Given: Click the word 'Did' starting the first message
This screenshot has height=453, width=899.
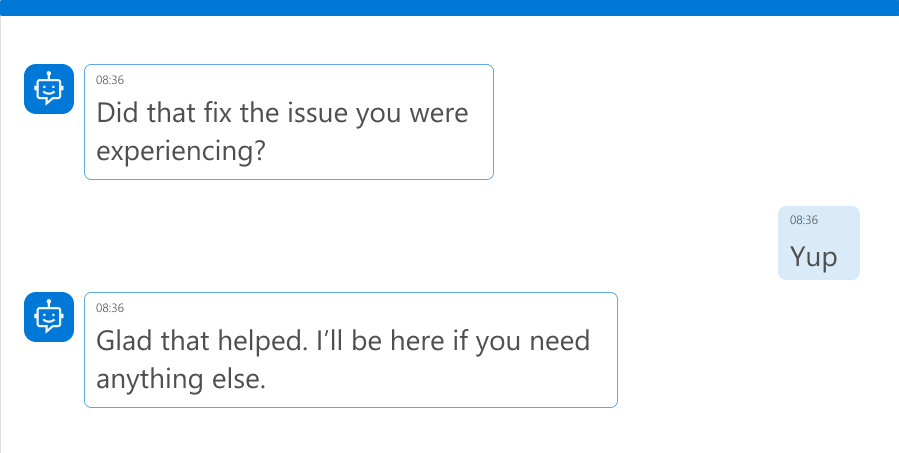Looking at the screenshot, I should pyautogui.click(x=117, y=113).
